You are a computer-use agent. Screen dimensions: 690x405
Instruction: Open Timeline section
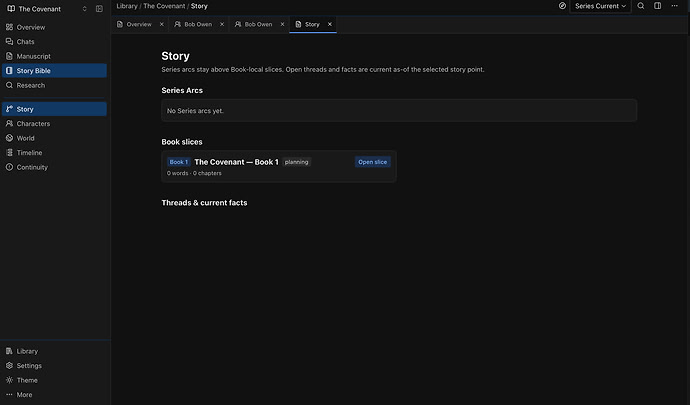54,153
